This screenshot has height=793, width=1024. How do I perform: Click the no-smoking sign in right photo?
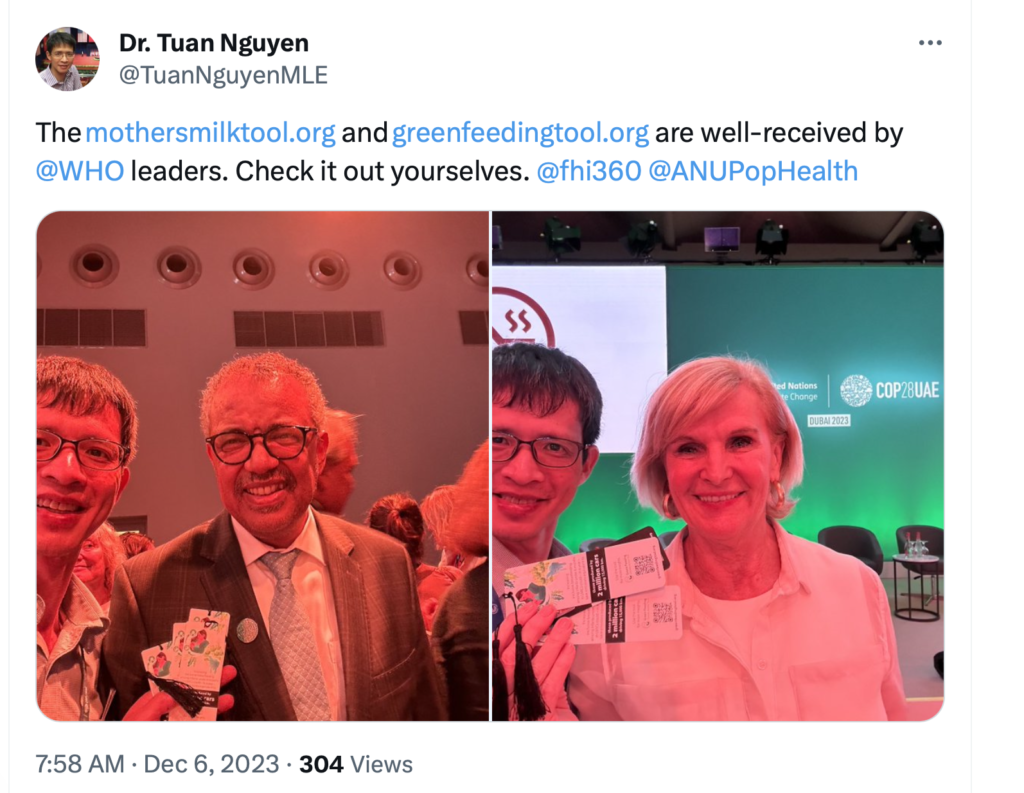pos(522,319)
